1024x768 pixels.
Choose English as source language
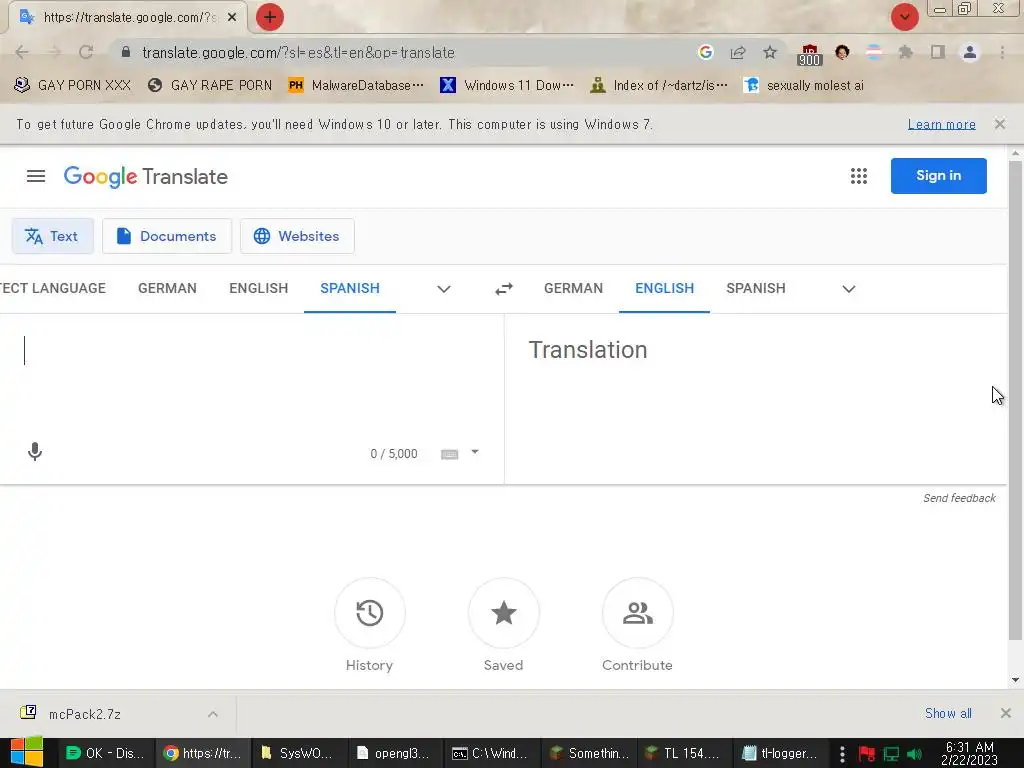pyautogui.click(x=259, y=288)
